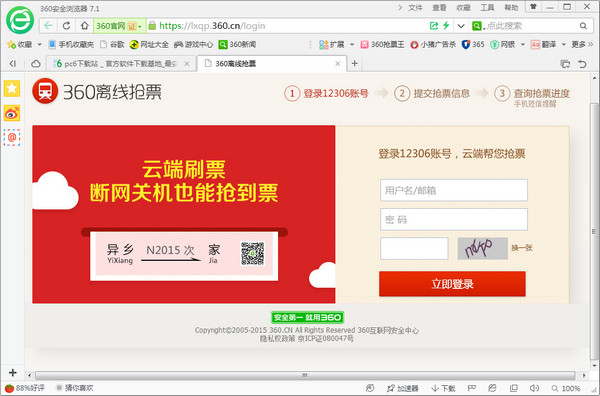
Task: Click the 翻译 translate extension
Action: click(x=543, y=44)
